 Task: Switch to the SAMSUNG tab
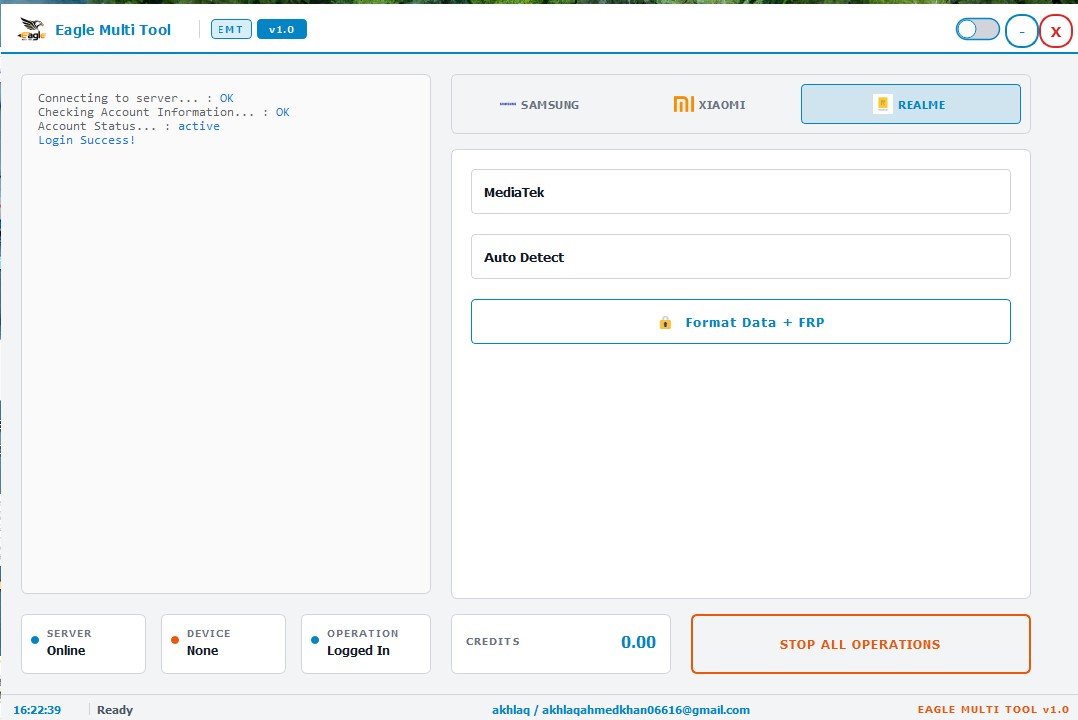[x=540, y=105]
